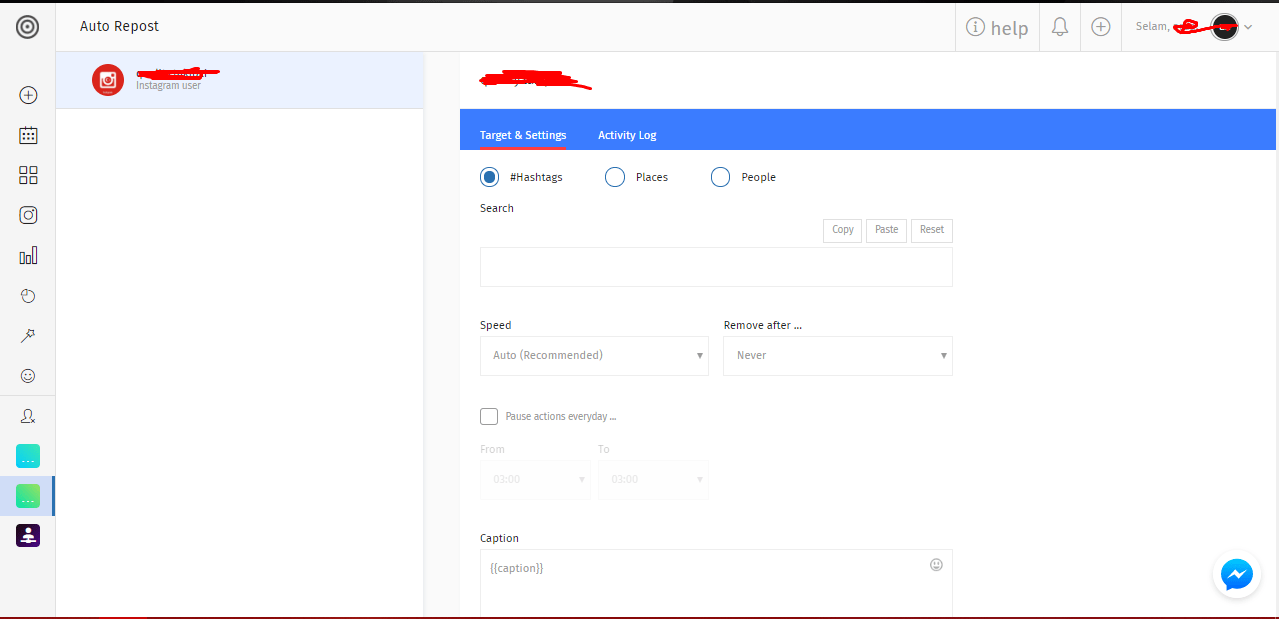Click inside the Search input field
1279x619 pixels.
716,267
